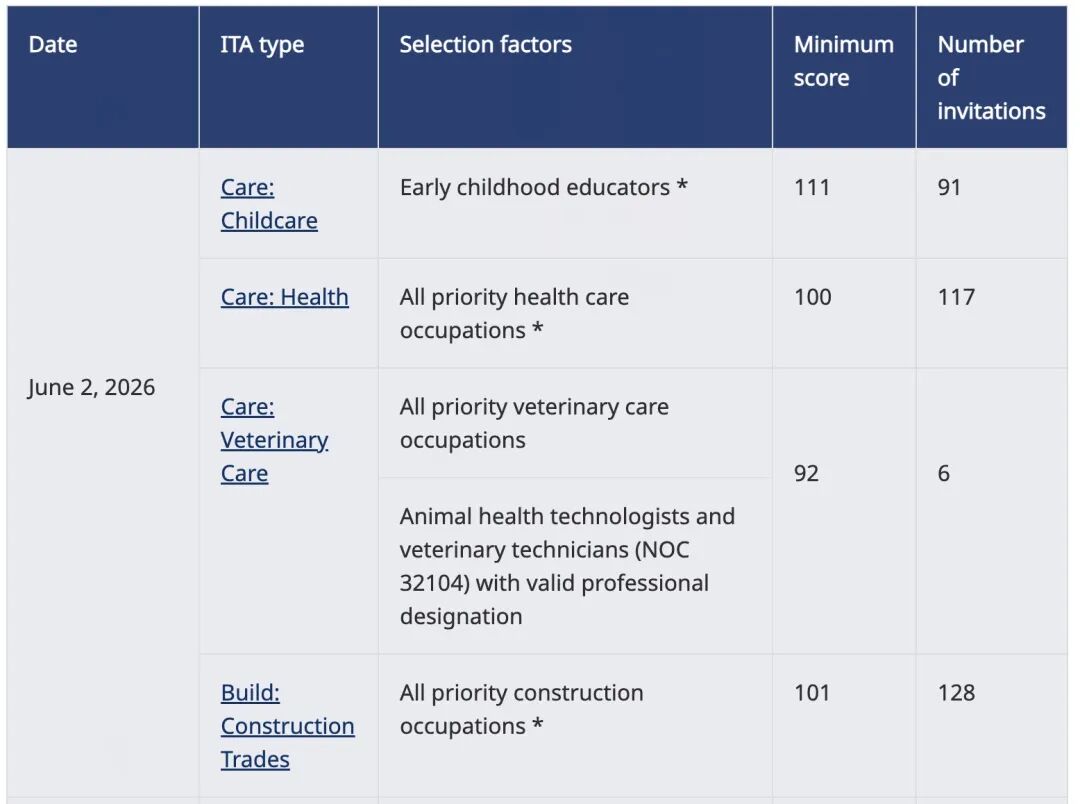Select the invitations count 128
This screenshot has height=804, width=1080.
click(956, 692)
